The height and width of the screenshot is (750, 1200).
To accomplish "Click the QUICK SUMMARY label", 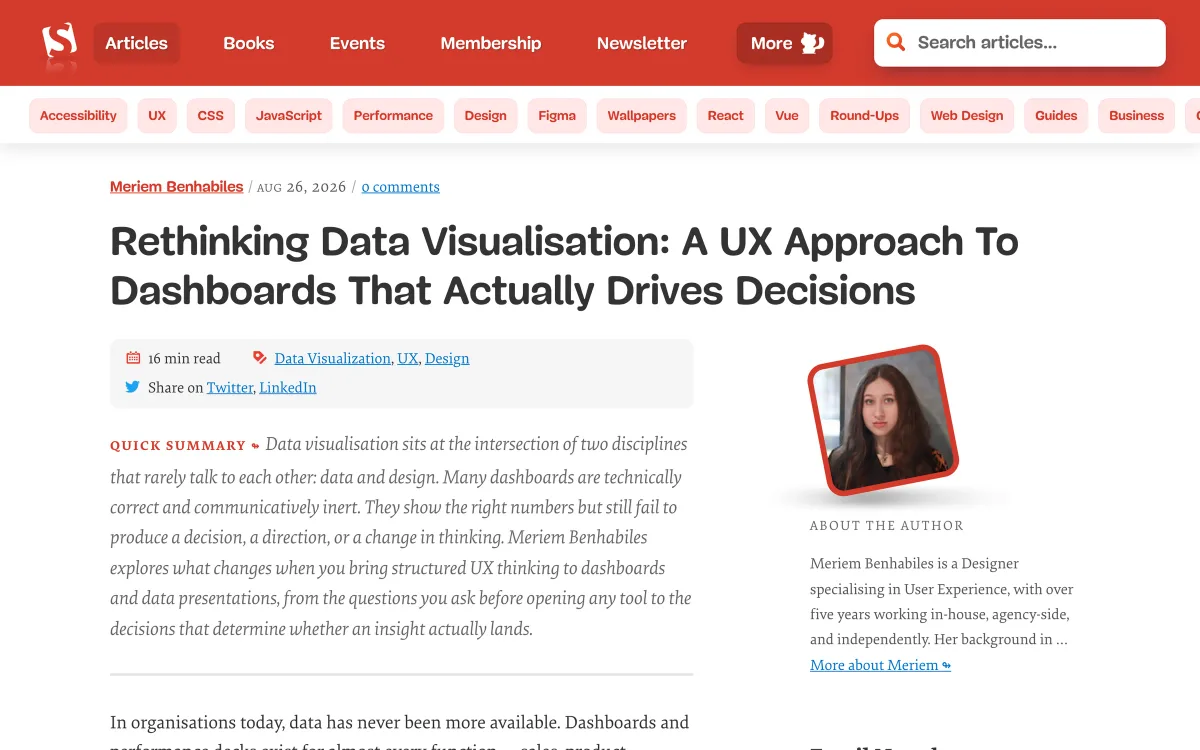I will (178, 446).
